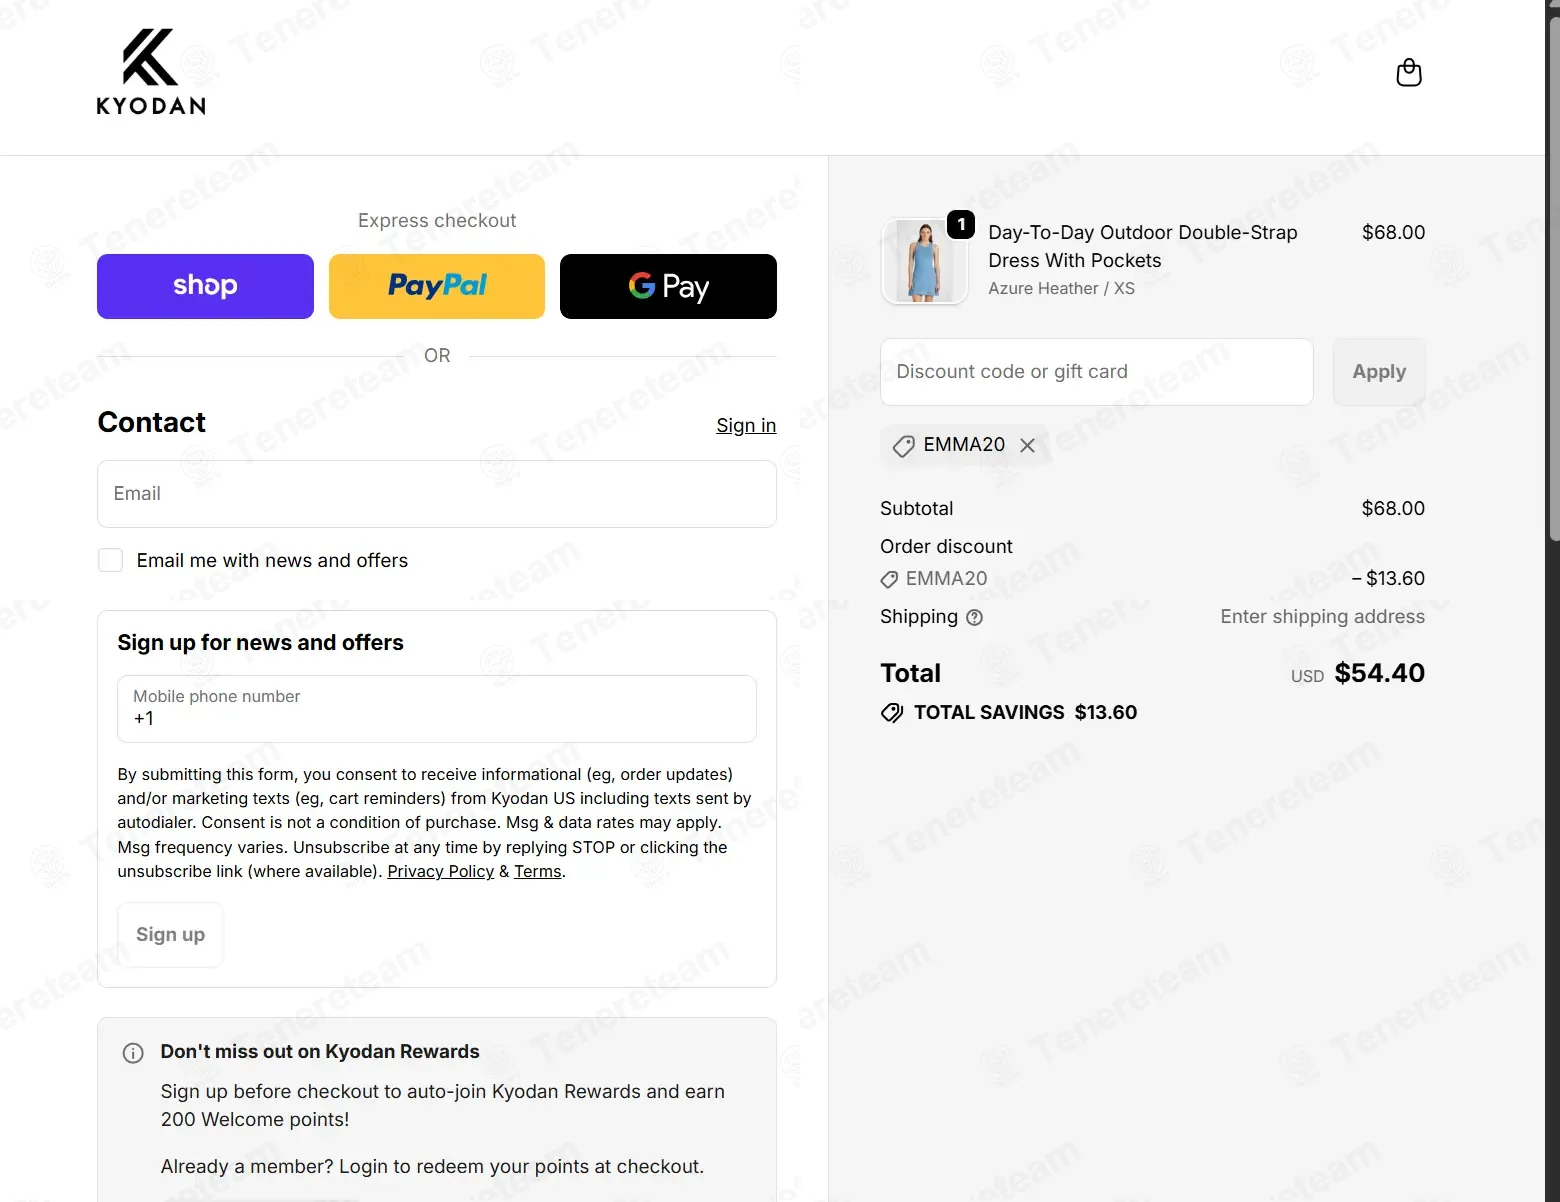Click the EMMA20 tag icon in applied codes
This screenshot has width=1560, height=1202.
pos(903,446)
